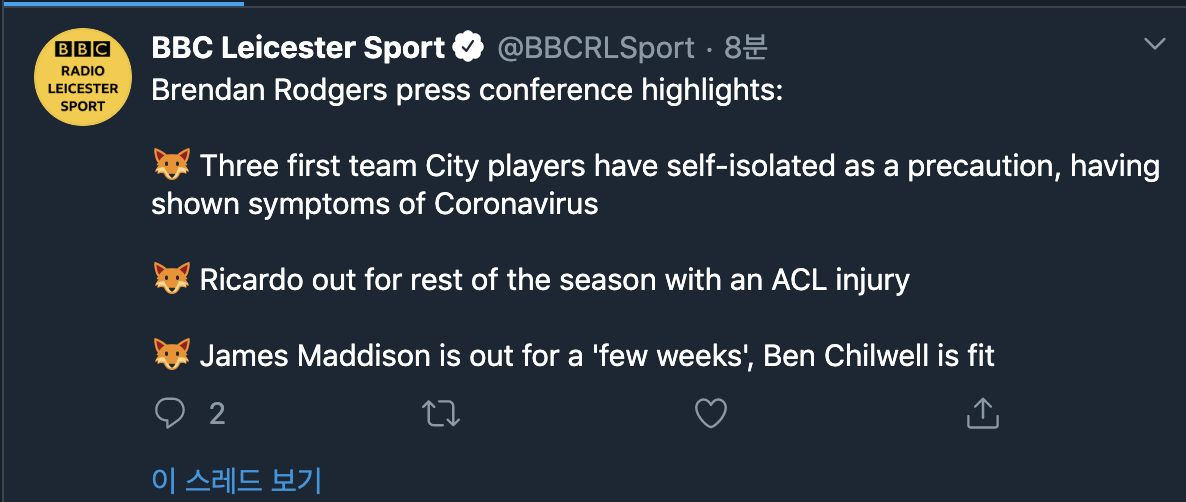Image resolution: width=1186 pixels, height=502 pixels.
Task: Click the BBC Radio Leicester Sport avatar
Action: click(83, 77)
